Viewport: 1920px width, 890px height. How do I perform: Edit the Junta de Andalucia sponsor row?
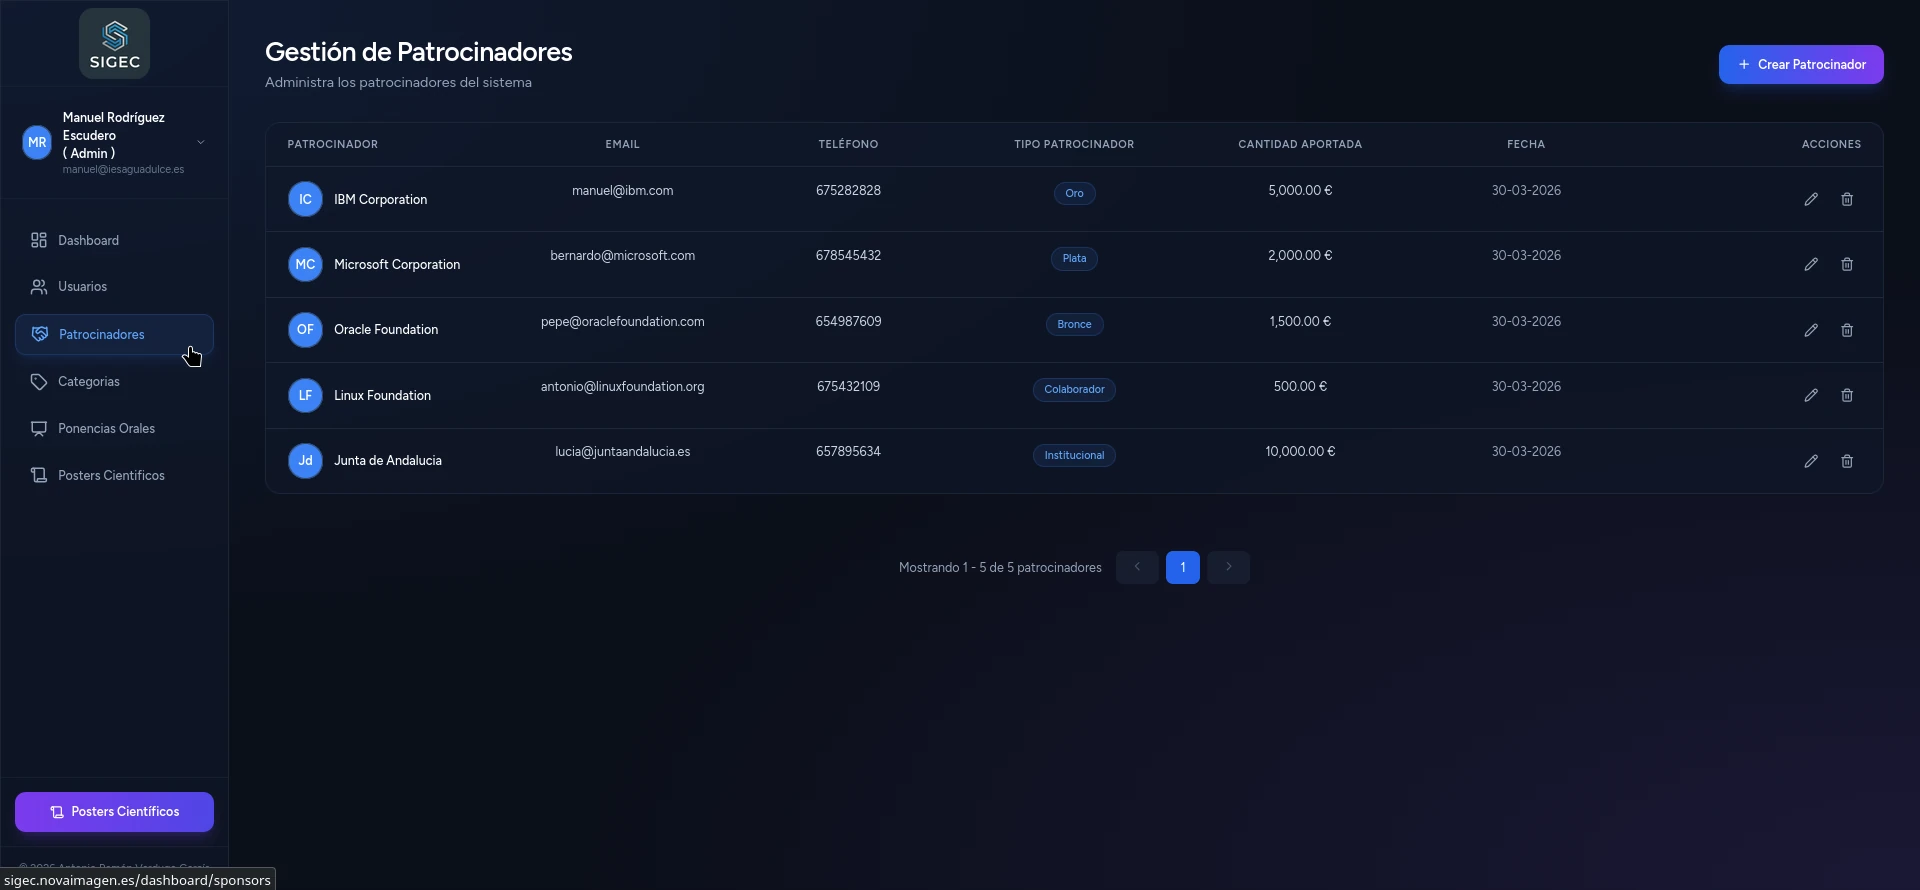pos(1810,461)
